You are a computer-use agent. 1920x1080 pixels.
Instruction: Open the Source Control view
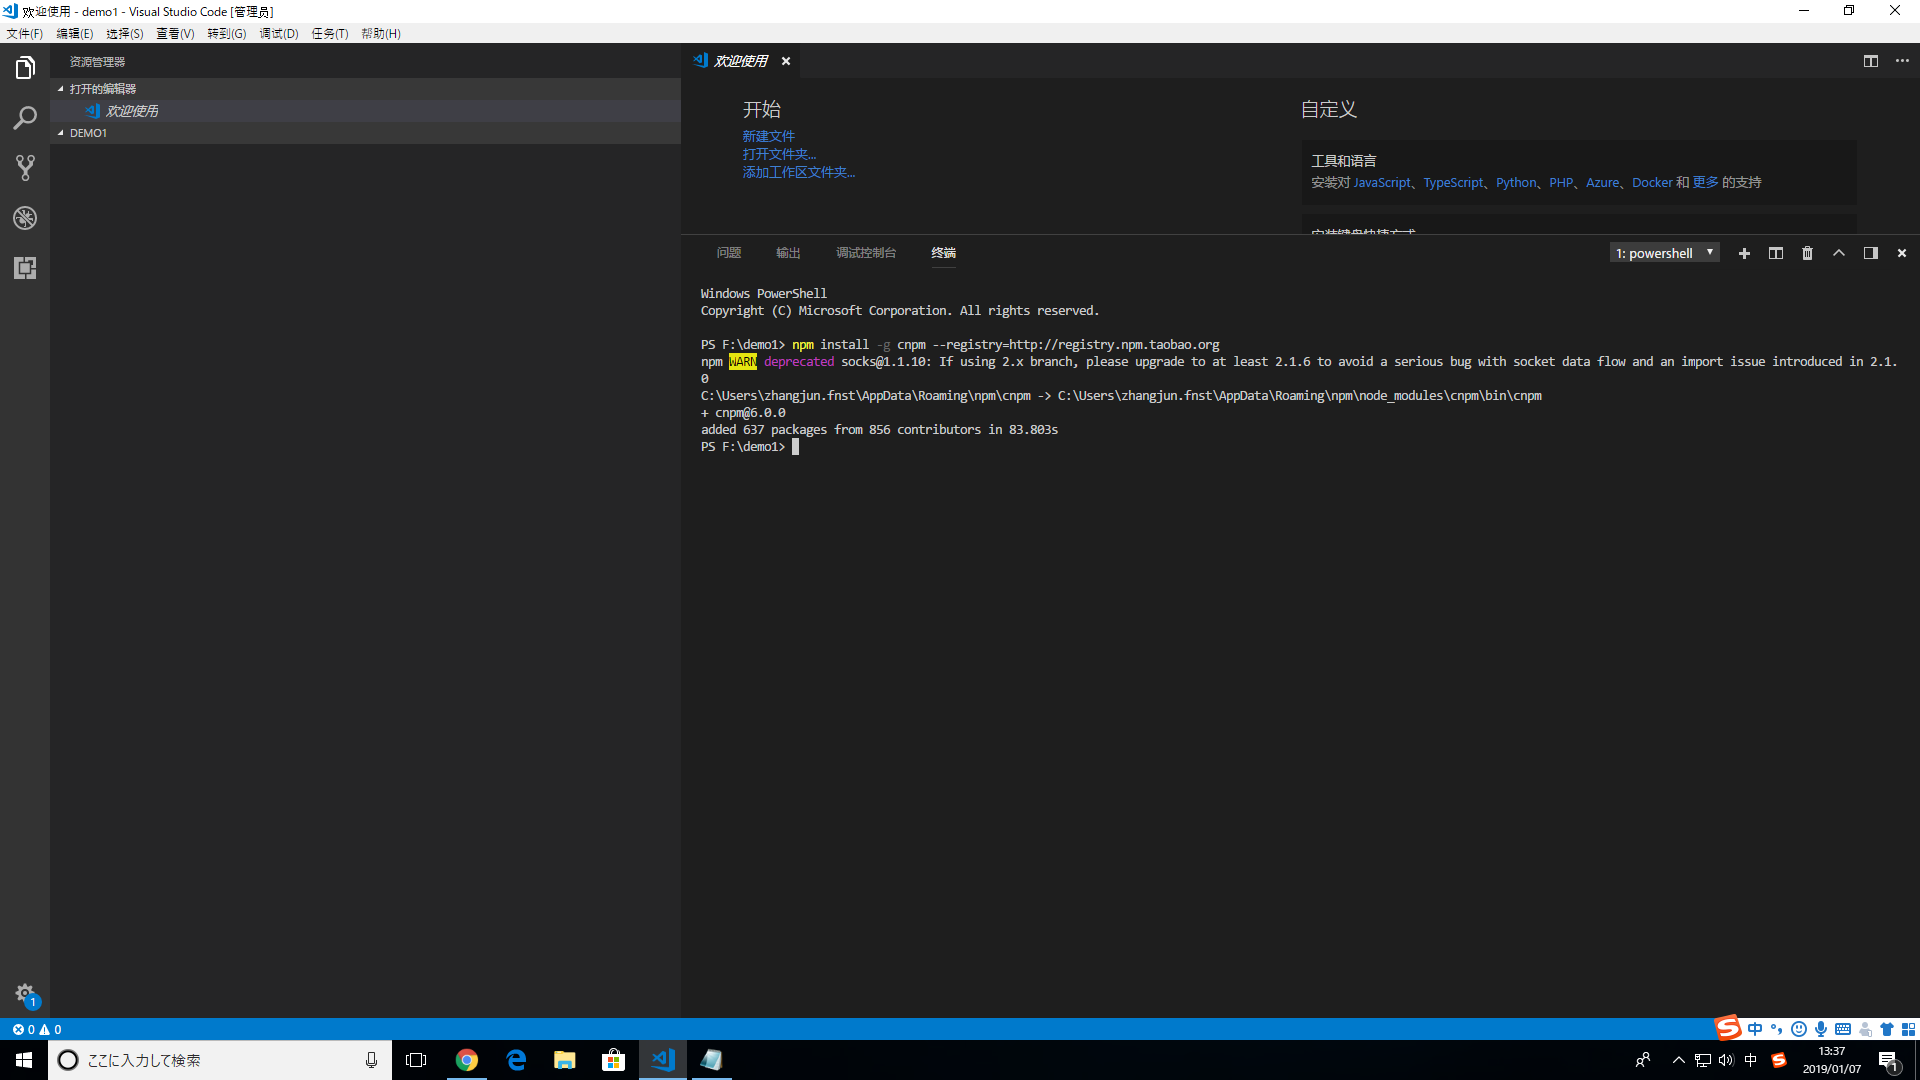click(x=25, y=168)
